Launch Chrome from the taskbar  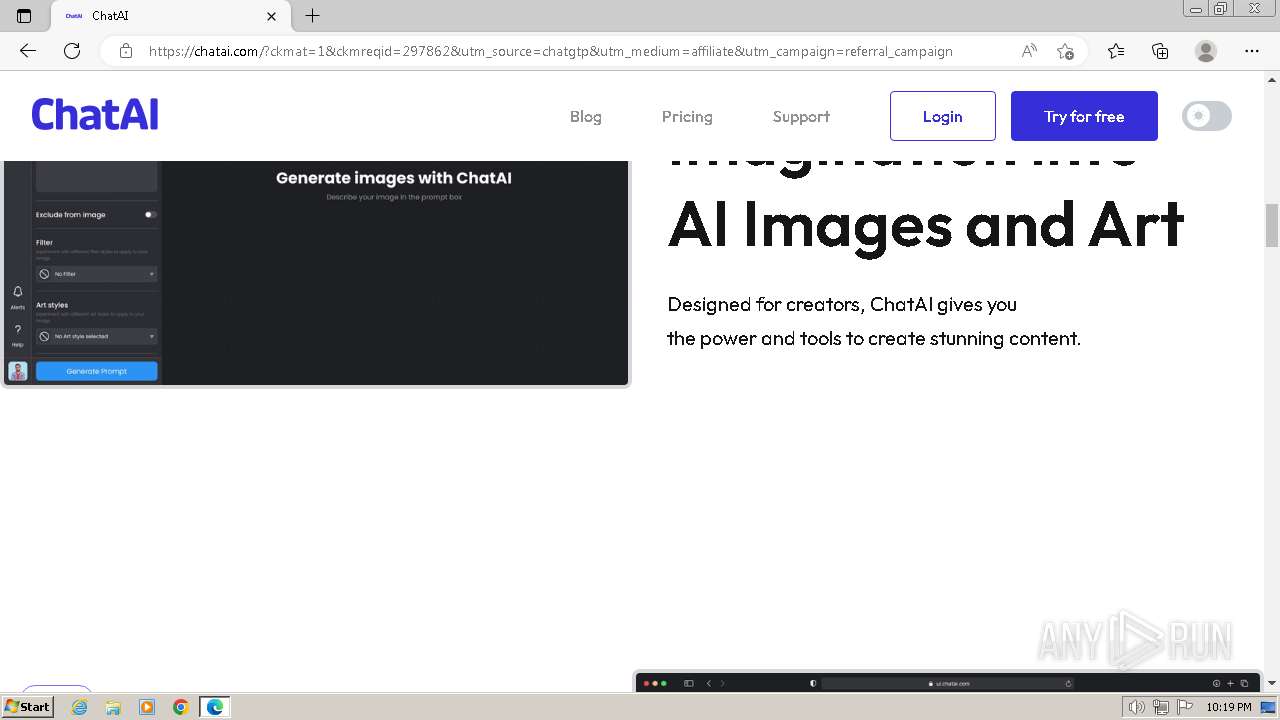coord(181,707)
